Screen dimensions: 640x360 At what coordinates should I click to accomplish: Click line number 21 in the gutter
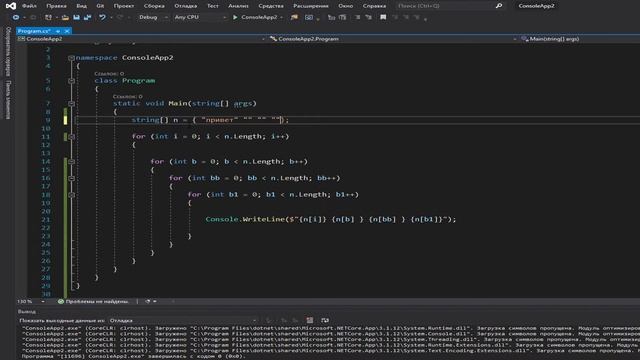pyautogui.click(x=46, y=220)
